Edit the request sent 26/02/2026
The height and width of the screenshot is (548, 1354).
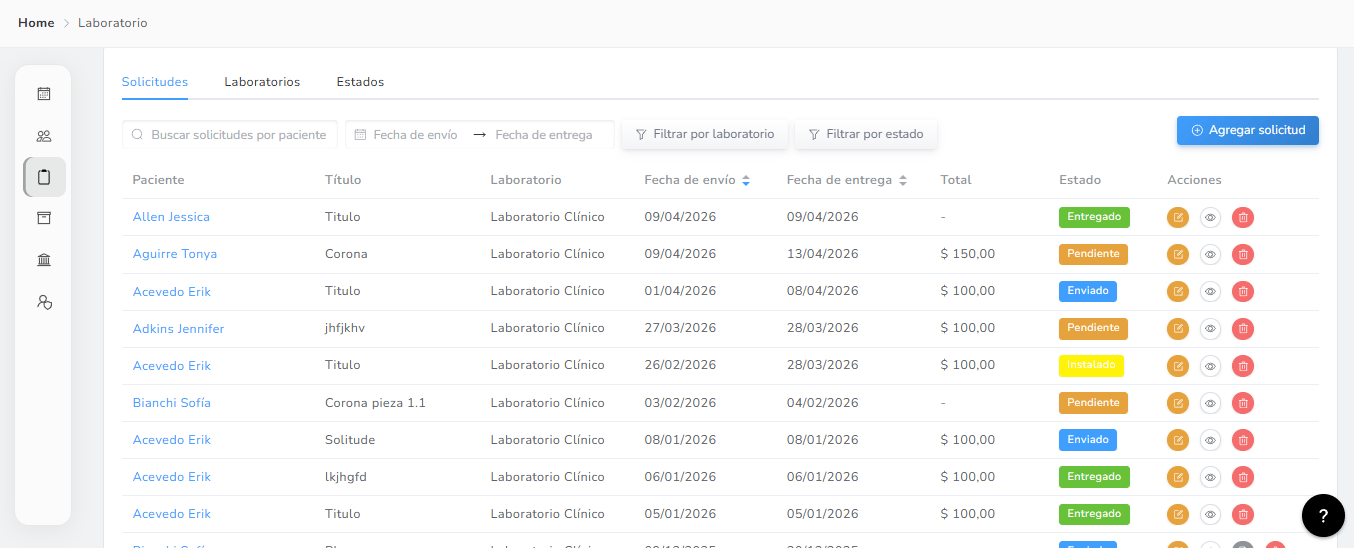coord(1178,366)
